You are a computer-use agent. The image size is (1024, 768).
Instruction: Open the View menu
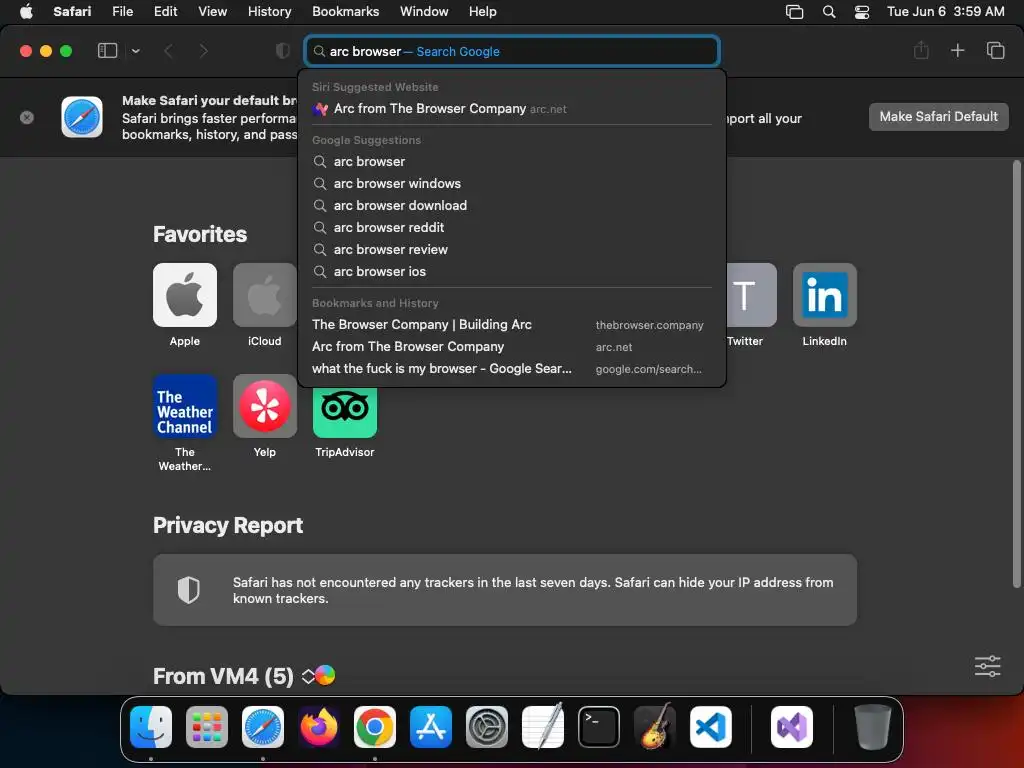coord(212,11)
